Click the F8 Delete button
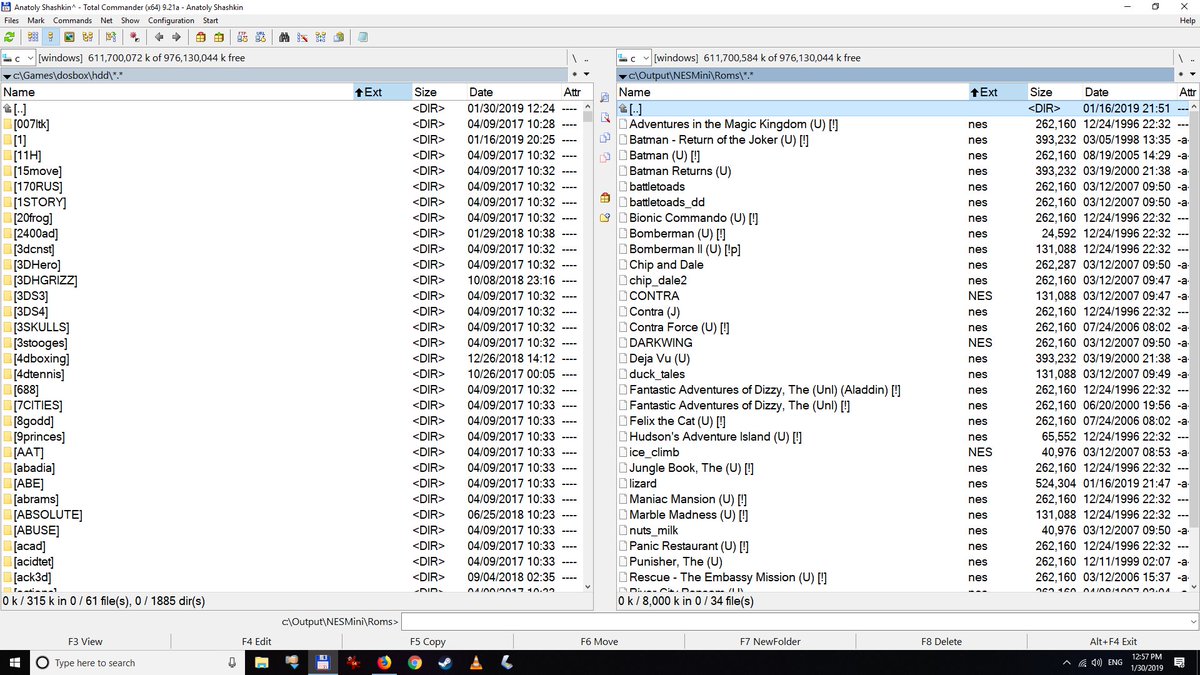This screenshot has height=675, width=1200. [x=941, y=642]
